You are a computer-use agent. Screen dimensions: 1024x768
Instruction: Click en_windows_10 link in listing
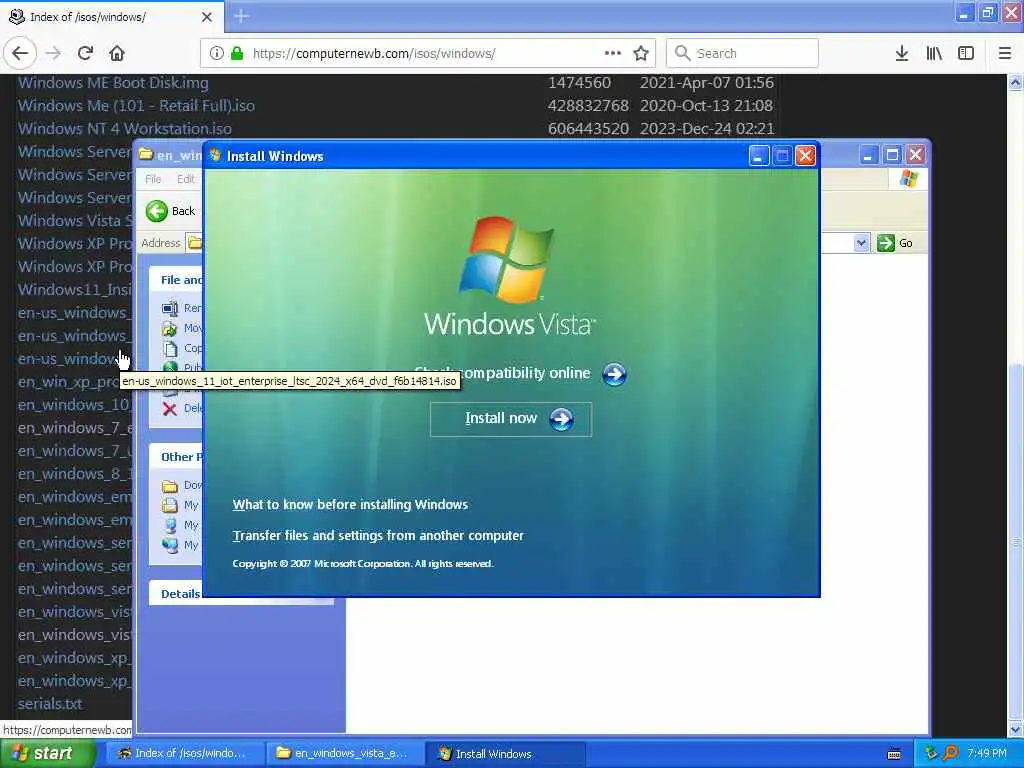coord(74,405)
